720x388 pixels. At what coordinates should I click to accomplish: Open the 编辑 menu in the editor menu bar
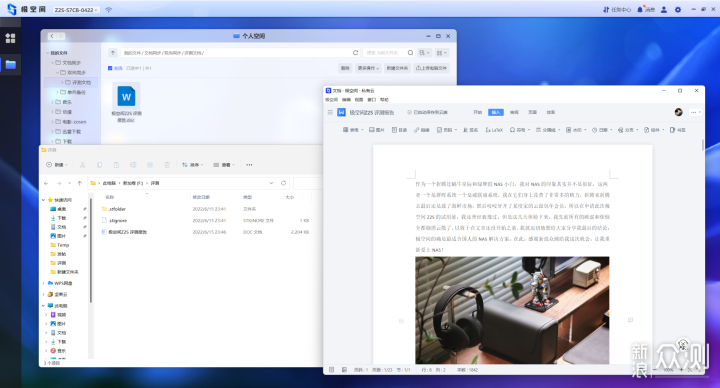click(346, 100)
